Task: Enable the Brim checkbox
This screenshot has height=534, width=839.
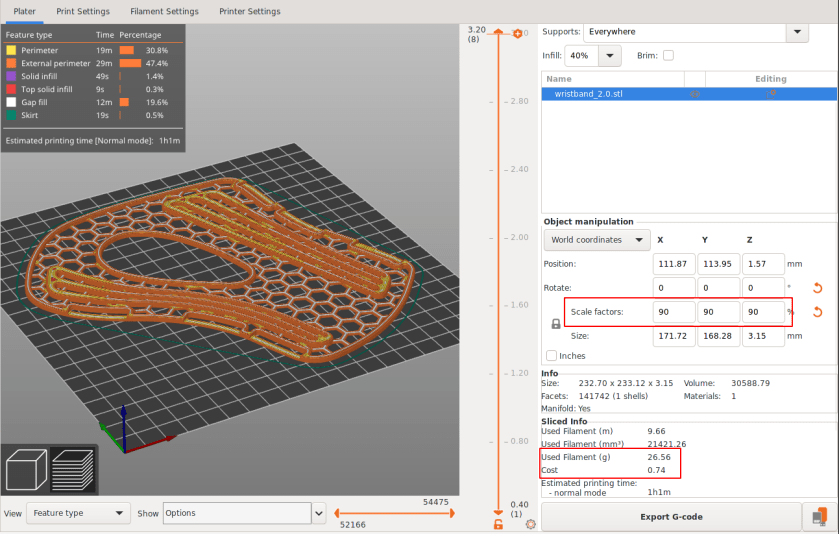Action: [x=668, y=56]
